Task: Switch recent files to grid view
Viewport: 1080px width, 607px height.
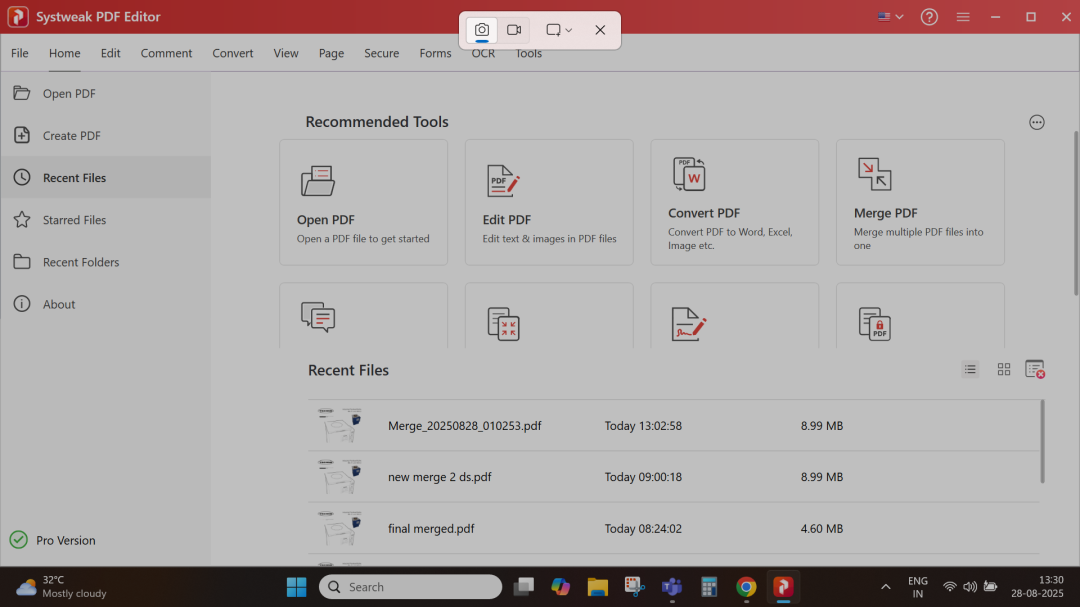Action: (x=1004, y=369)
